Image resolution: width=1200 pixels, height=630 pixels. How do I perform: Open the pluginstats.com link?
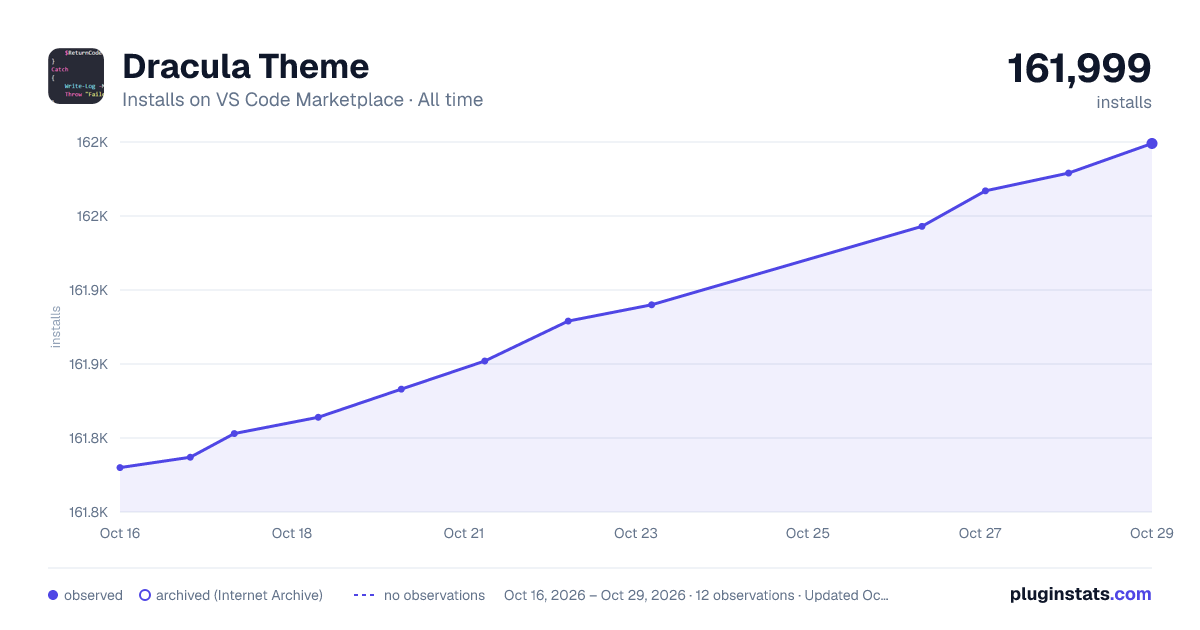click(x=1081, y=594)
